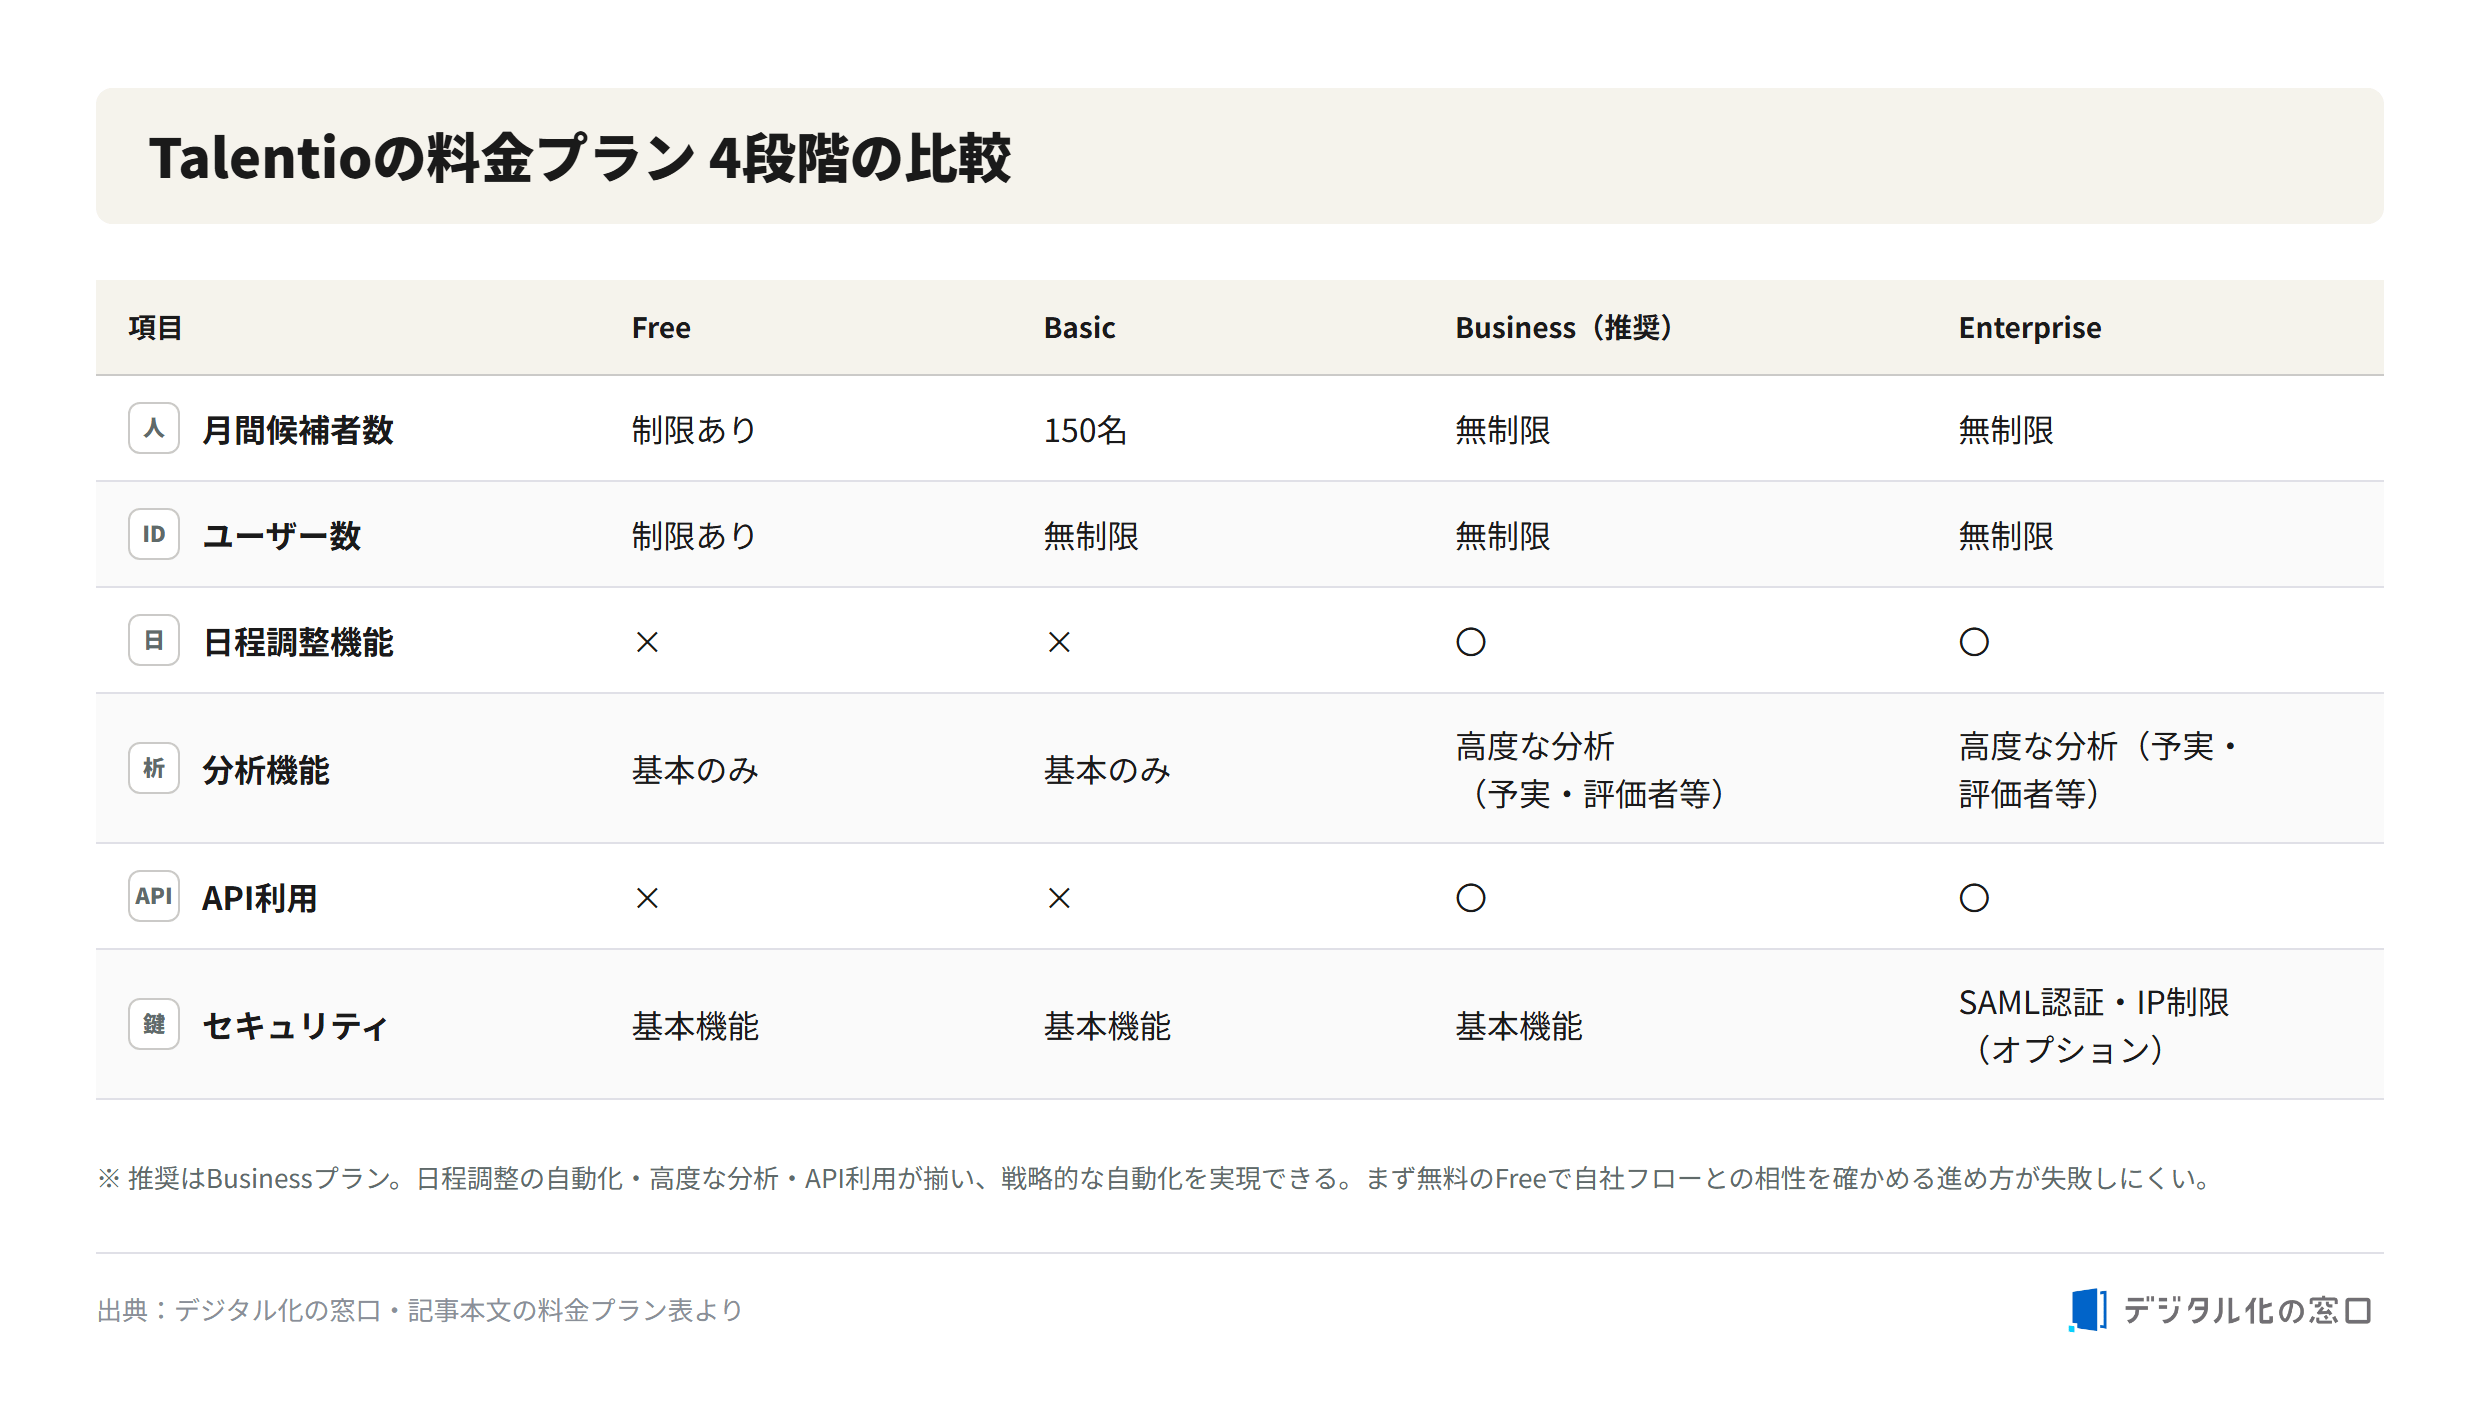The height and width of the screenshot is (1426, 2480).
Task: Click Business 高度な分析（予実・評価者等）cell
Action: [1593, 770]
